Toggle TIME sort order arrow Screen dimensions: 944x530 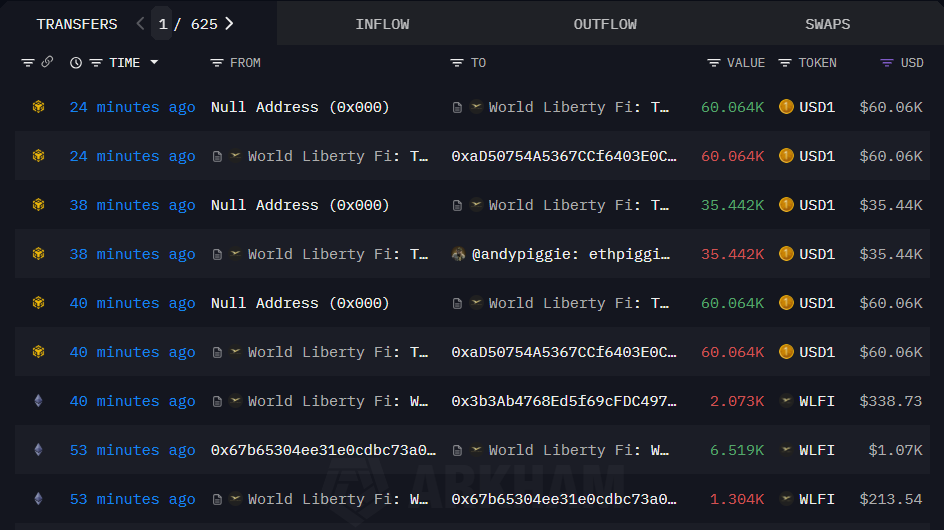click(x=154, y=63)
